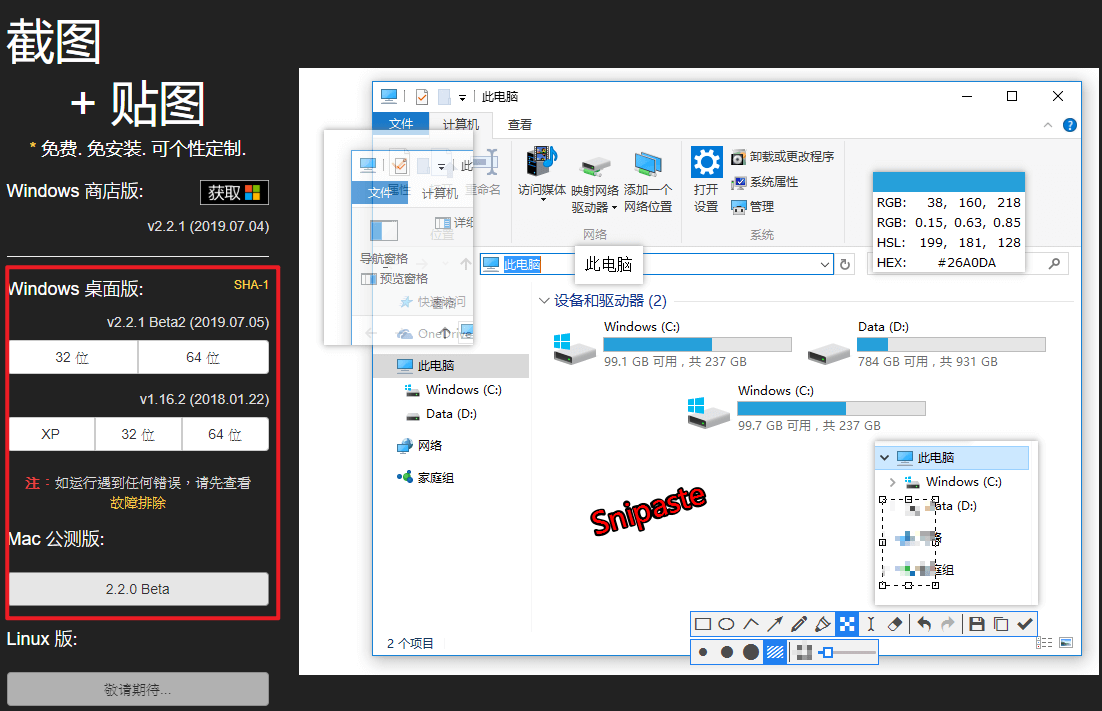Collapse 此电脑 in the tree popup

(x=884, y=456)
